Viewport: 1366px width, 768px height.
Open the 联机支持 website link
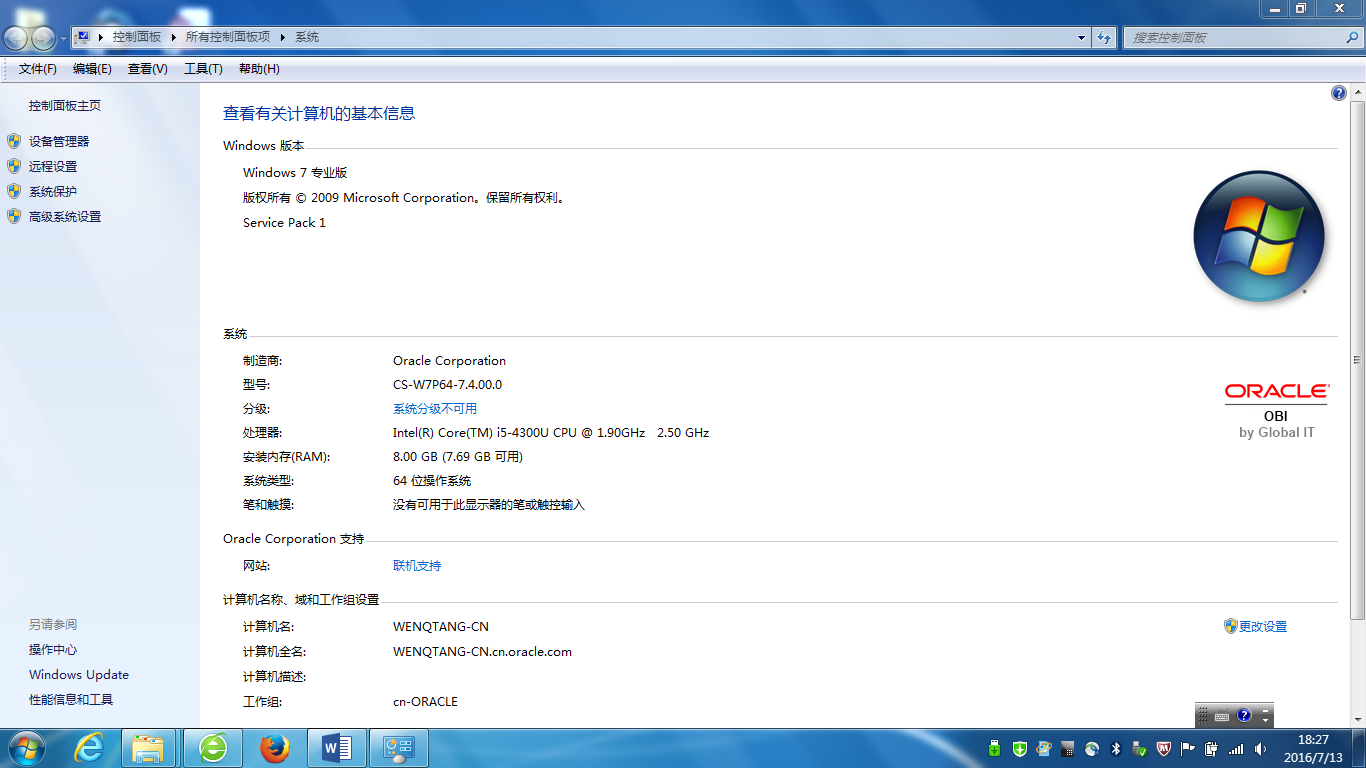[417, 566]
